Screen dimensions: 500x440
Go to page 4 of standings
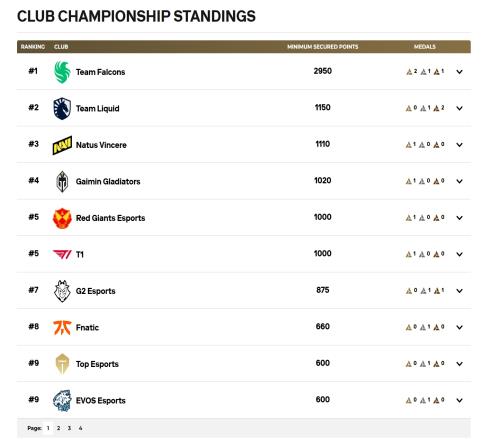80,428
